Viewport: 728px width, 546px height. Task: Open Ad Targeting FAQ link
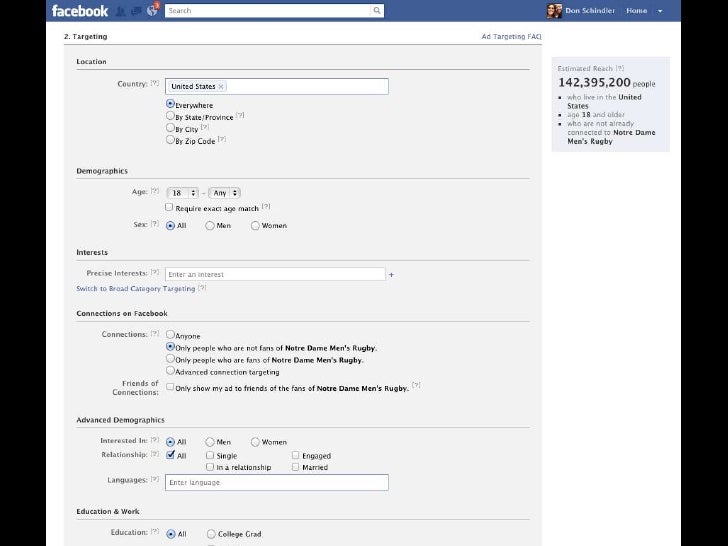pyautogui.click(x=511, y=36)
